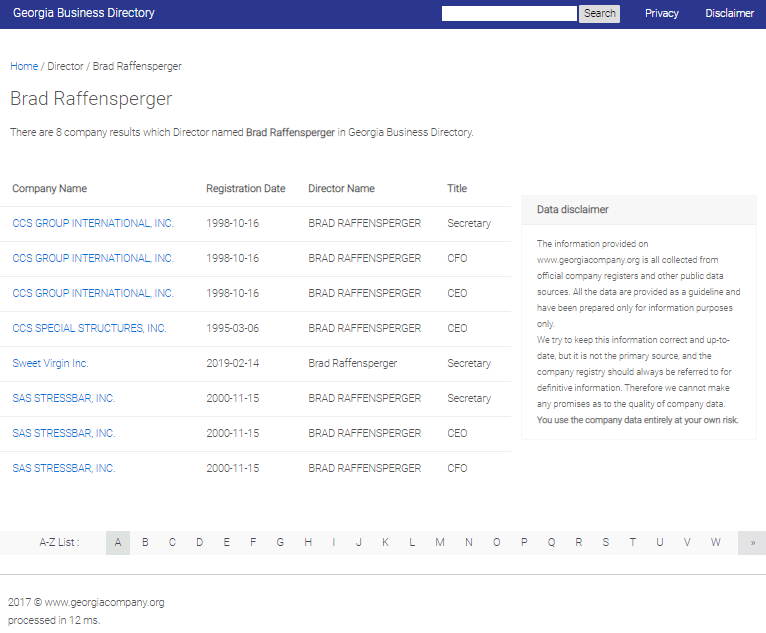This screenshot has width=766, height=633.
Task: Click Director text in breadcrumb
Action: coord(65,66)
